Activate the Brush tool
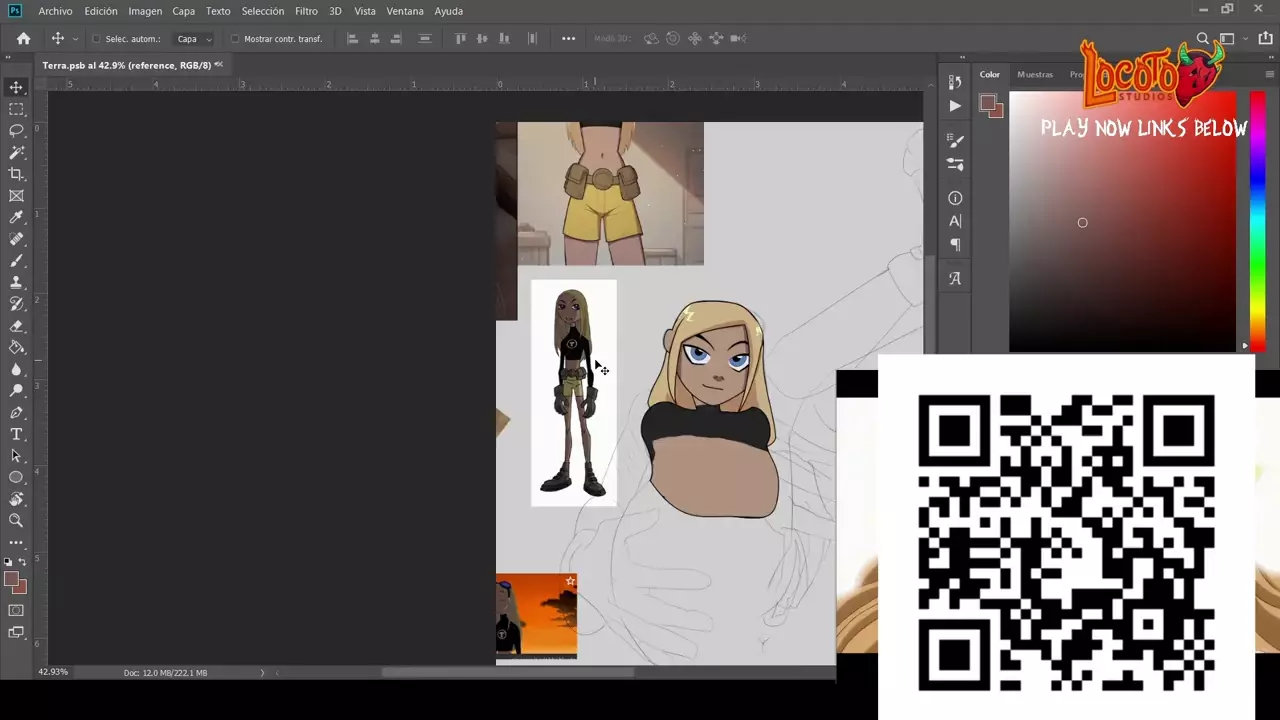Viewport: 1280px width, 720px height. [x=16, y=261]
